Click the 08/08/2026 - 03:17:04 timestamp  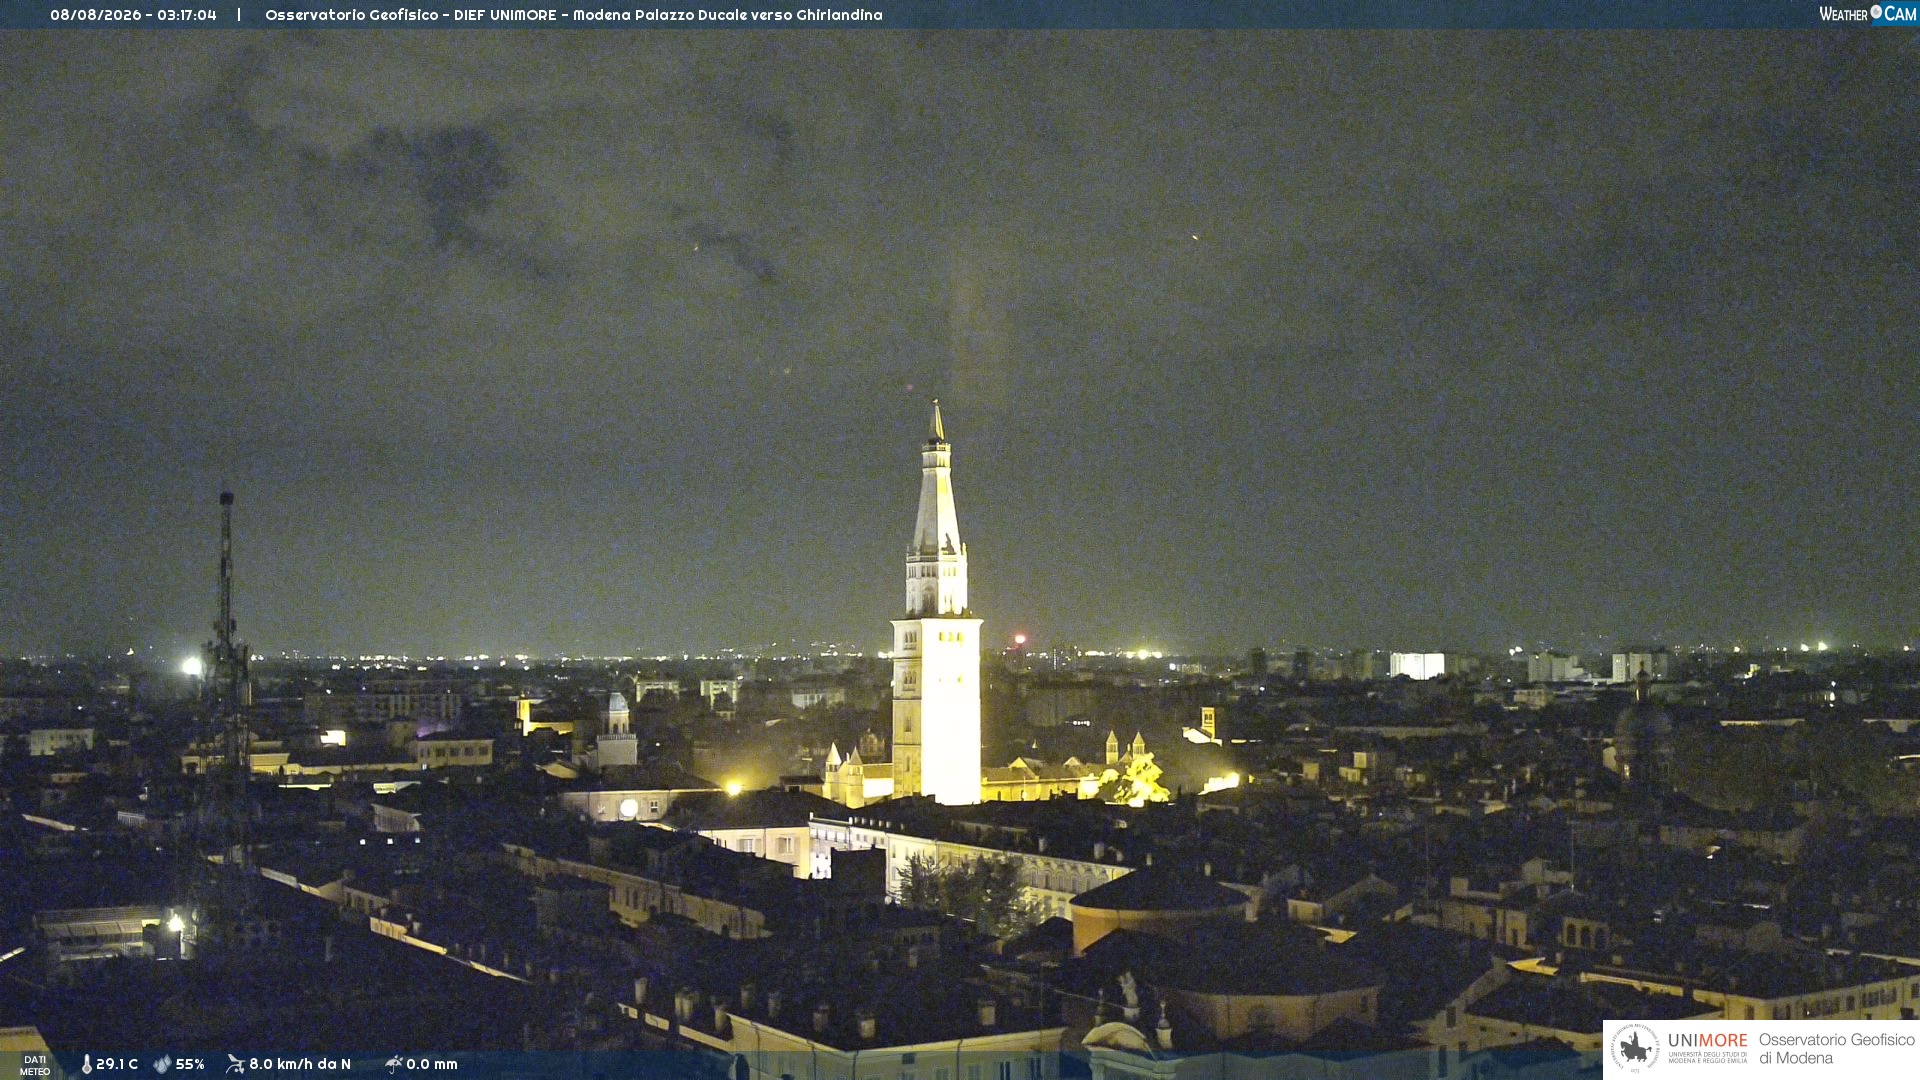click(x=133, y=15)
